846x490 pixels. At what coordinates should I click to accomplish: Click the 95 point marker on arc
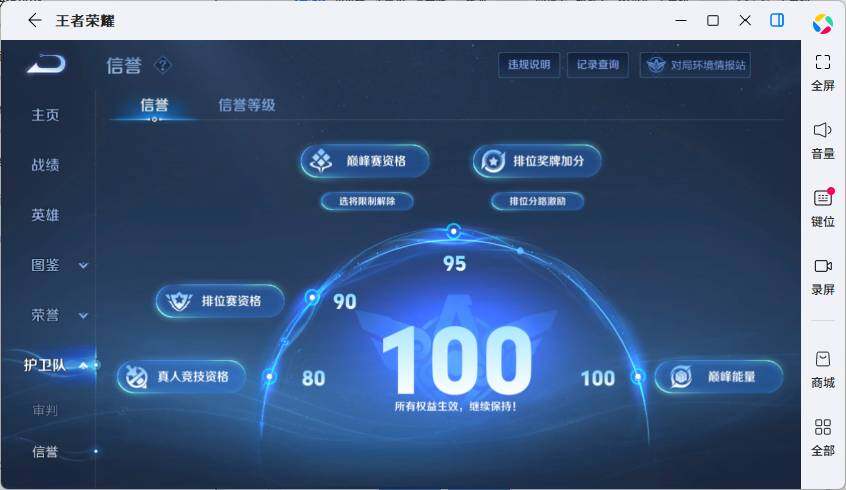click(x=454, y=231)
